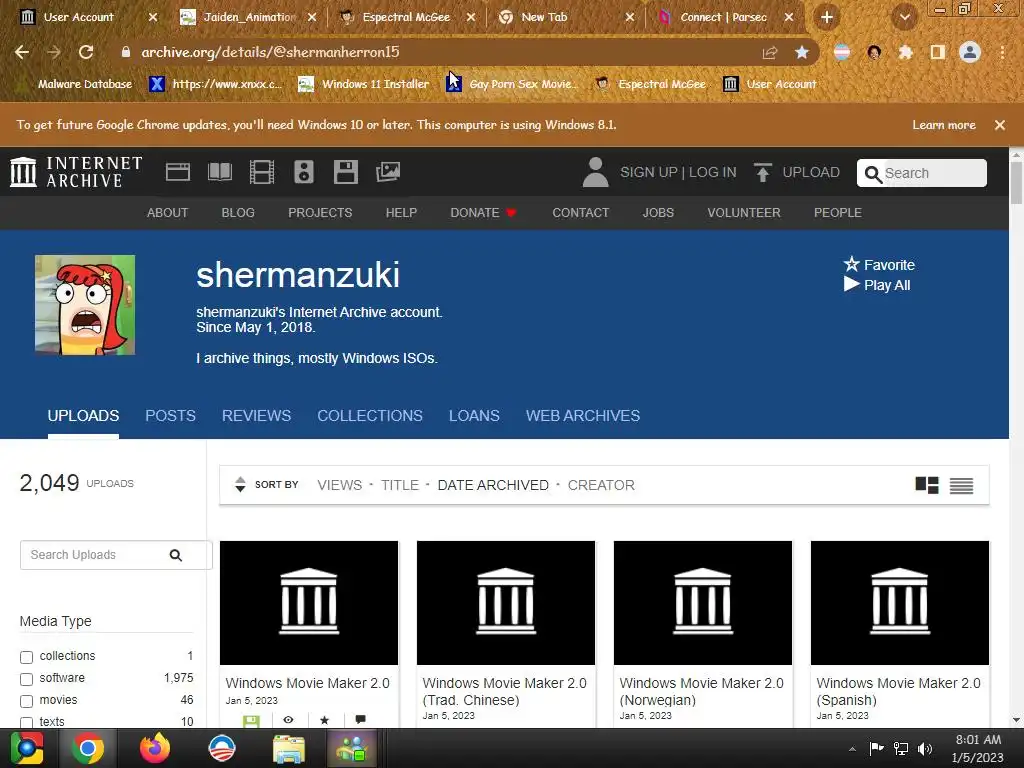Sort uploads by CREATOR
Screen dimensions: 1024x768
[x=601, y=485]
